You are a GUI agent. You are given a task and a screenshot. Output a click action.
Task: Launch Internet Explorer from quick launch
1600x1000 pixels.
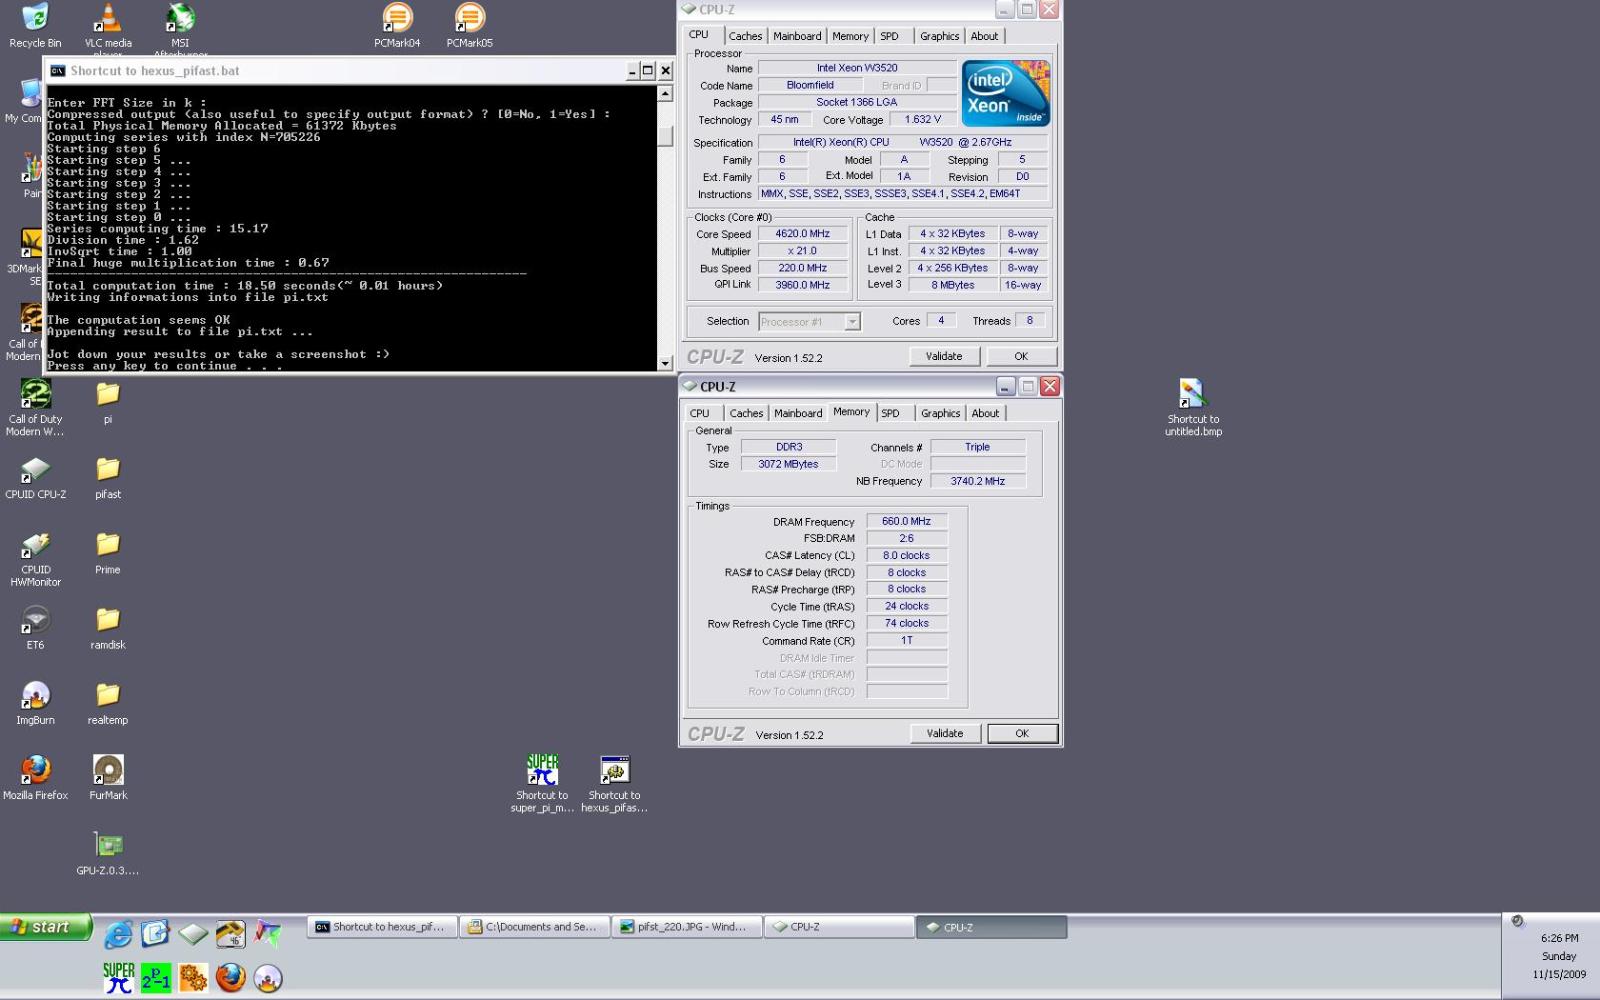[x=118, y=933]
